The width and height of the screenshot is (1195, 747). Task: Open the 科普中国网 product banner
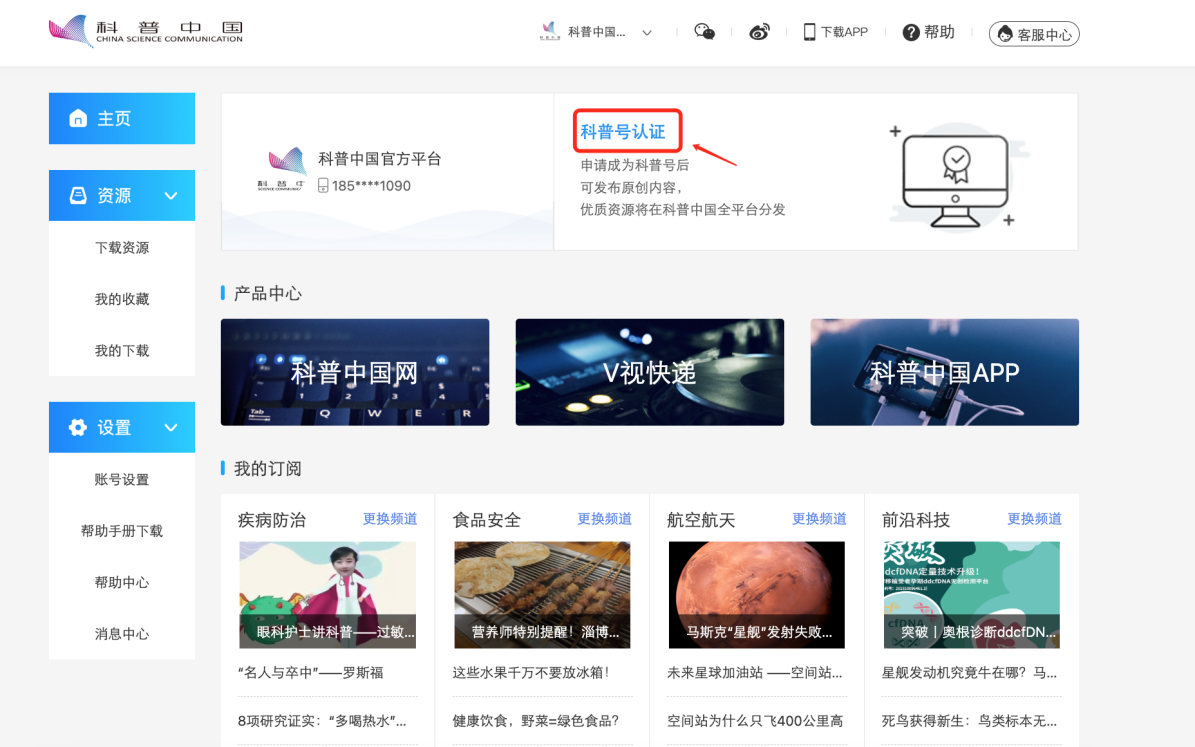coord(355,372)
